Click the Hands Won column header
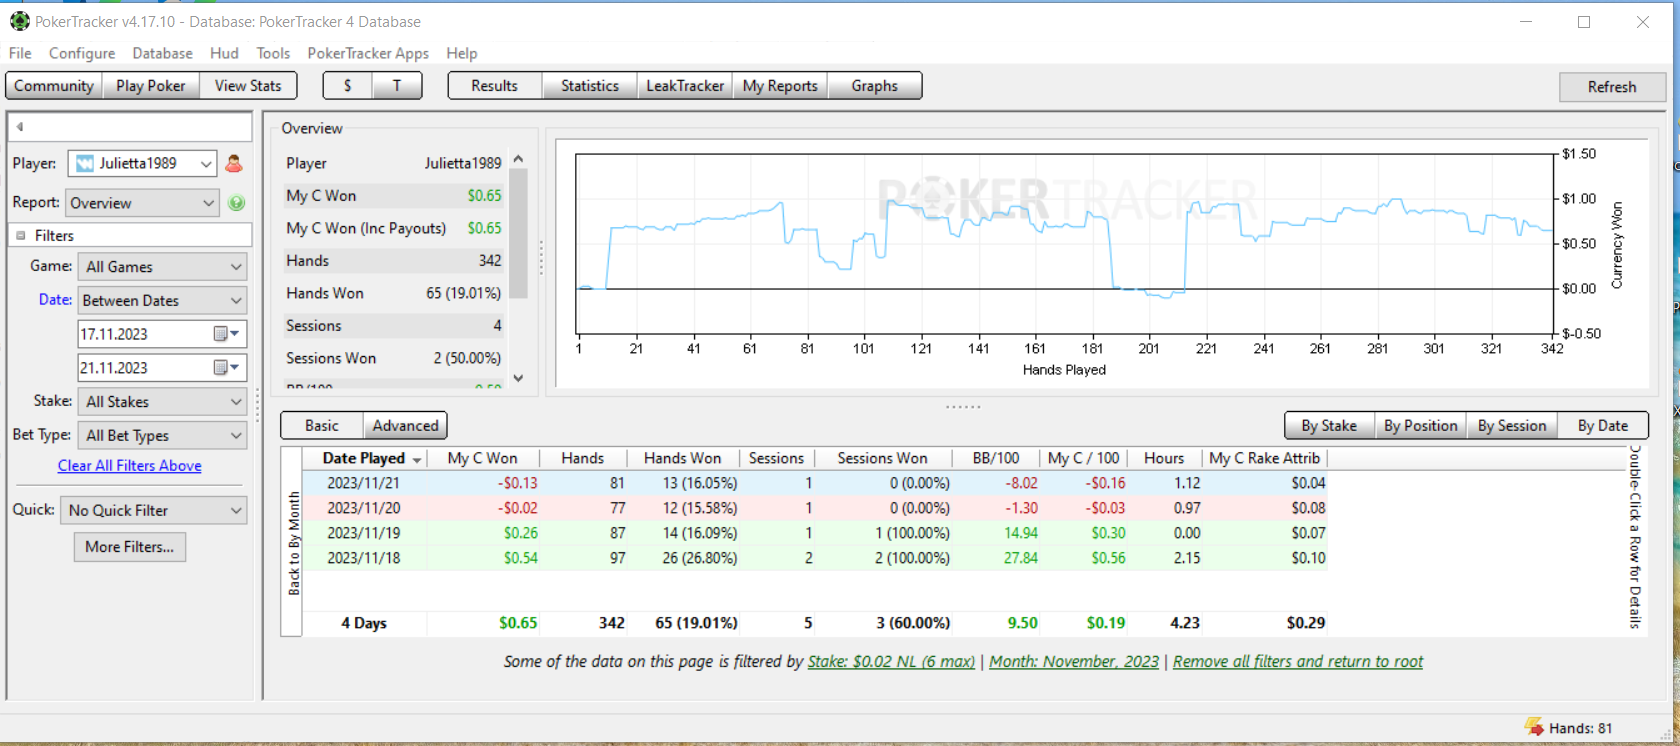This screenshot has height=746, width=1680. (x=682, y=458)
